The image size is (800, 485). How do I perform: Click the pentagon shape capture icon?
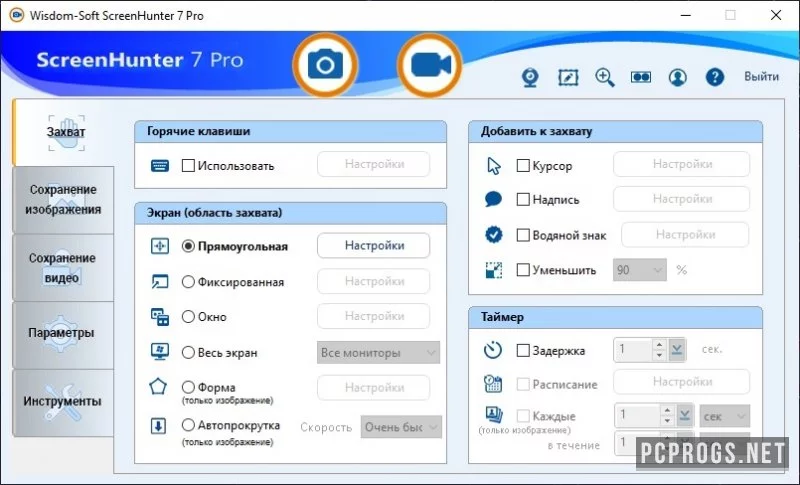[x=158, y=387]
